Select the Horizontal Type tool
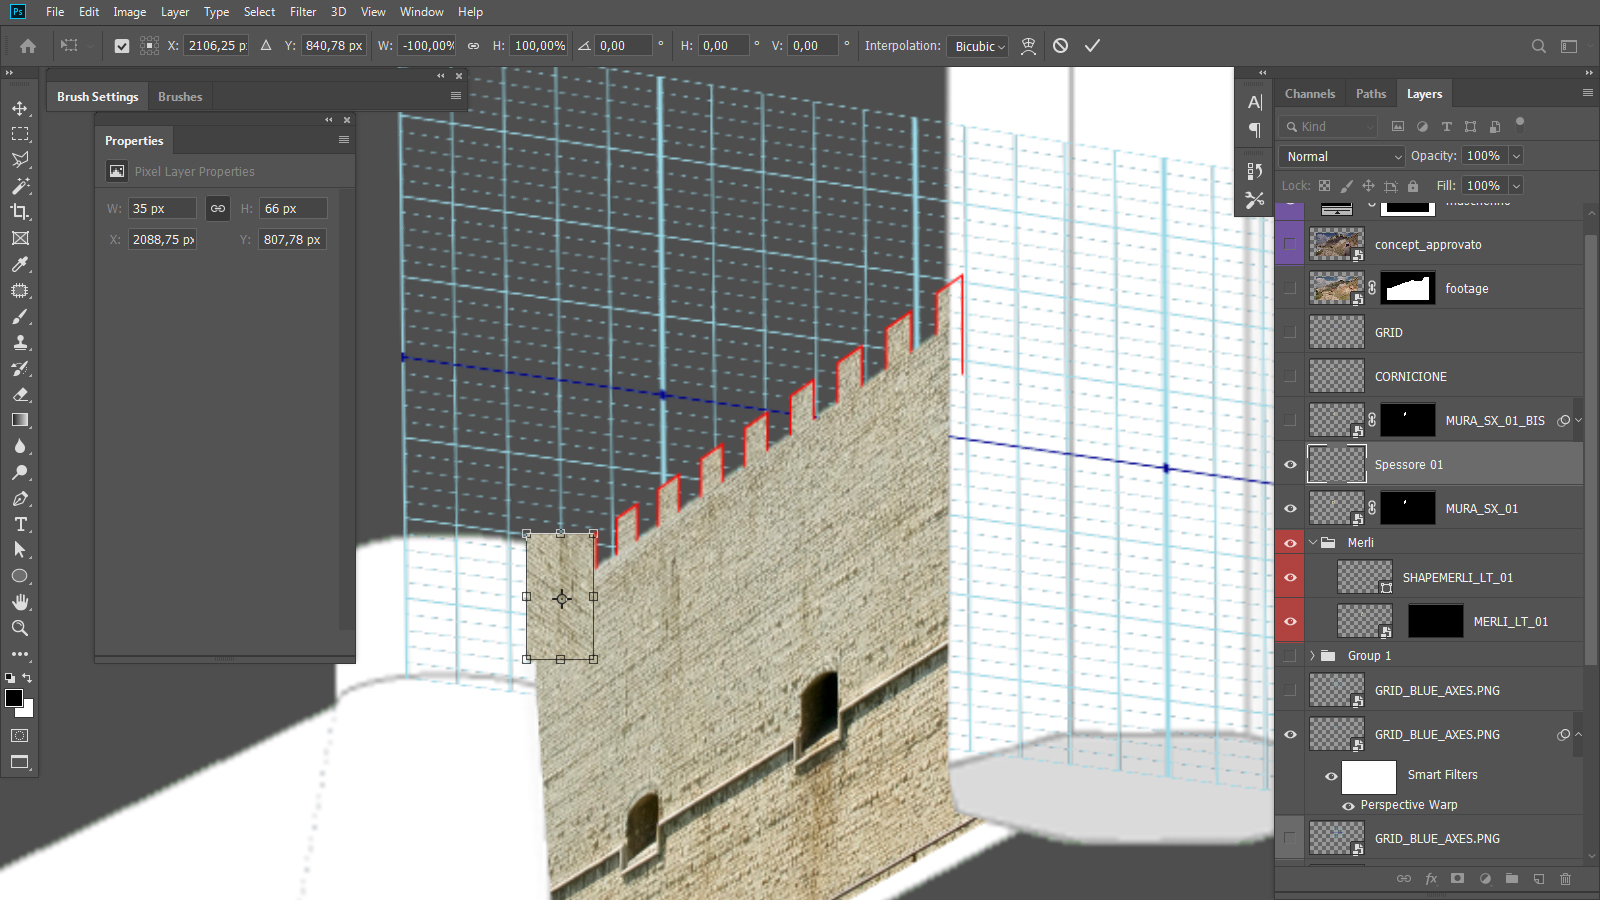Screen dimensions: 1600x900 tap(20, 524)
